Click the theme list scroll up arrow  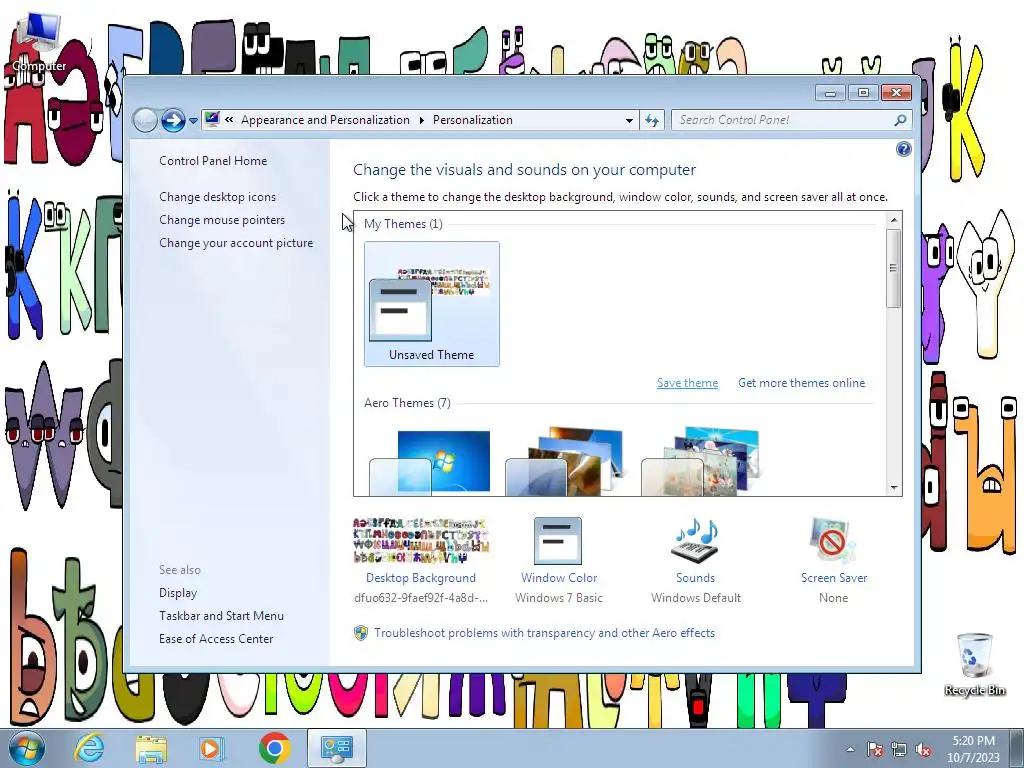(x=894, y=220)
